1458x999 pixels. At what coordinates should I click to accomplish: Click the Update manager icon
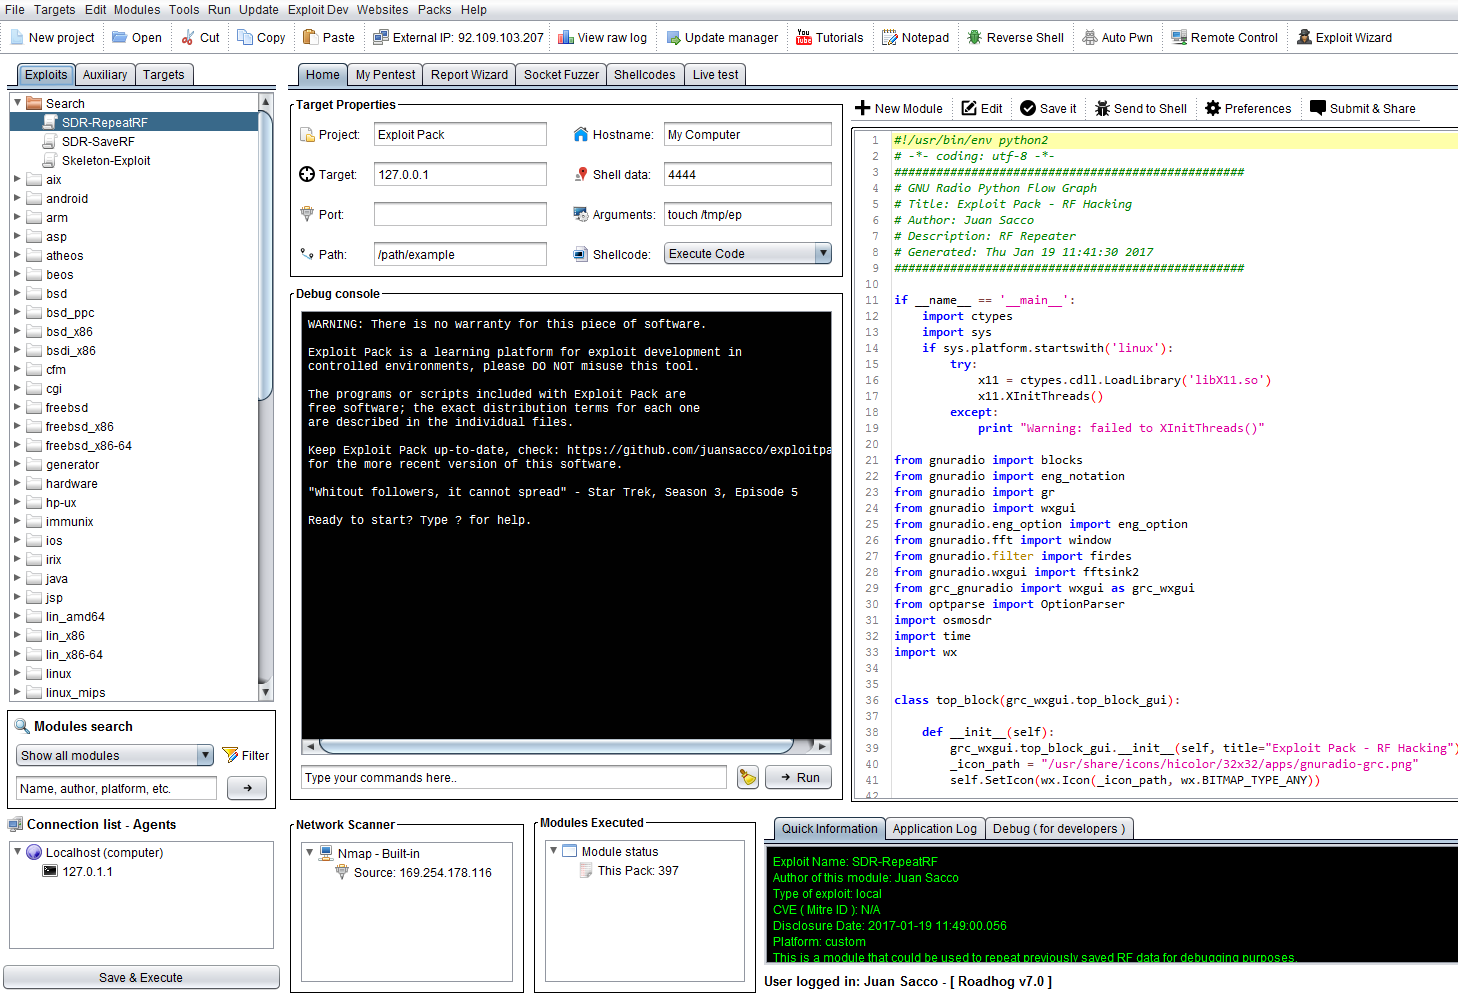(673, 38)
